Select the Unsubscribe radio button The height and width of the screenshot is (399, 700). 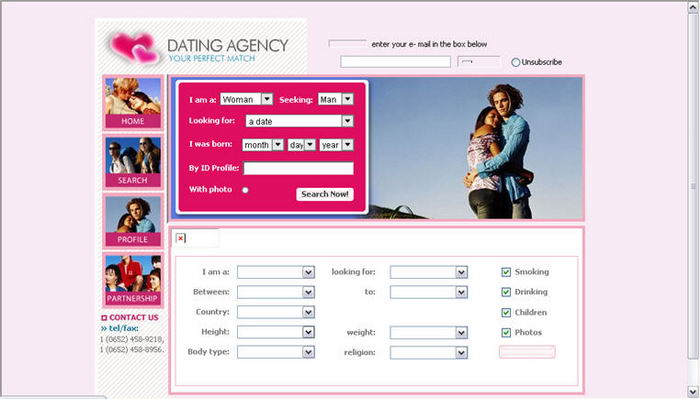pyautogui.click(x=516, y=62)
